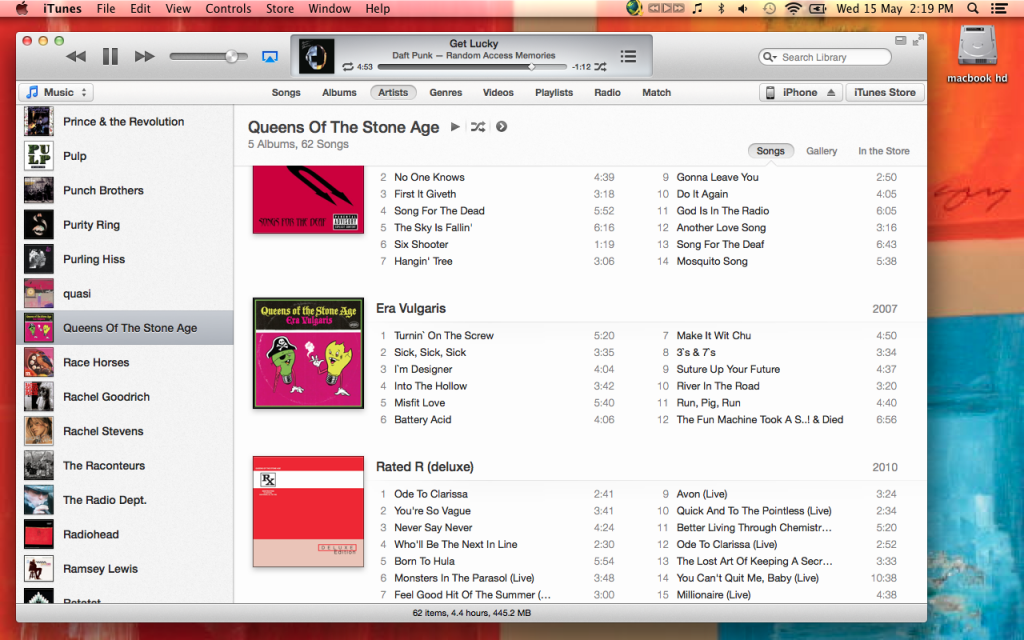Switch to the Playlists tab
The height and width of the screenshot is (640, 1024).
pos(554,93)
